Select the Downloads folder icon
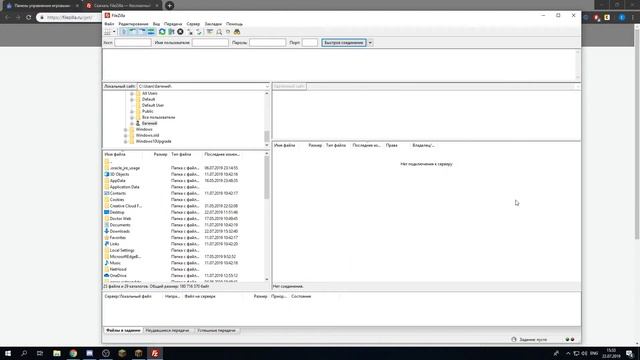Viewport: 640px width, 360px height. [107, 231]
